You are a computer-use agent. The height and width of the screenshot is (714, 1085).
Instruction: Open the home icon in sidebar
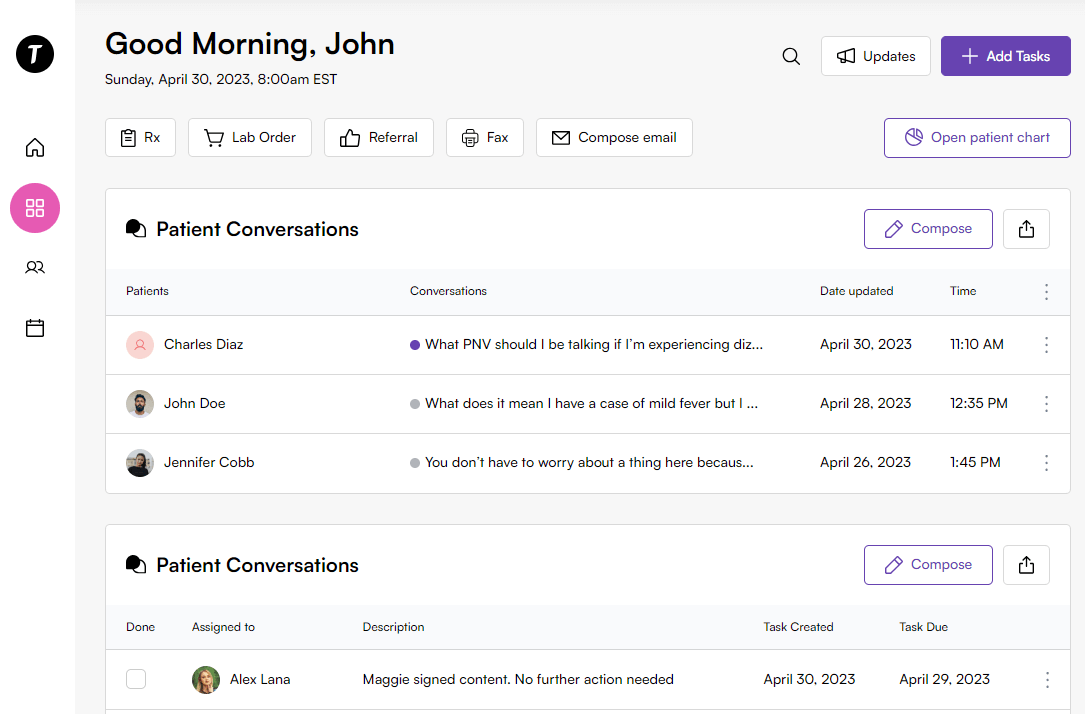[x=35, y=148]
